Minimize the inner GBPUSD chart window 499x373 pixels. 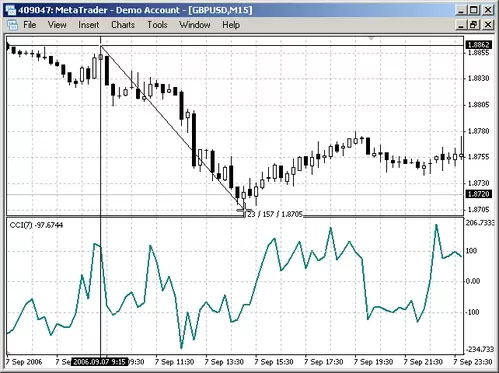[461, 25]
